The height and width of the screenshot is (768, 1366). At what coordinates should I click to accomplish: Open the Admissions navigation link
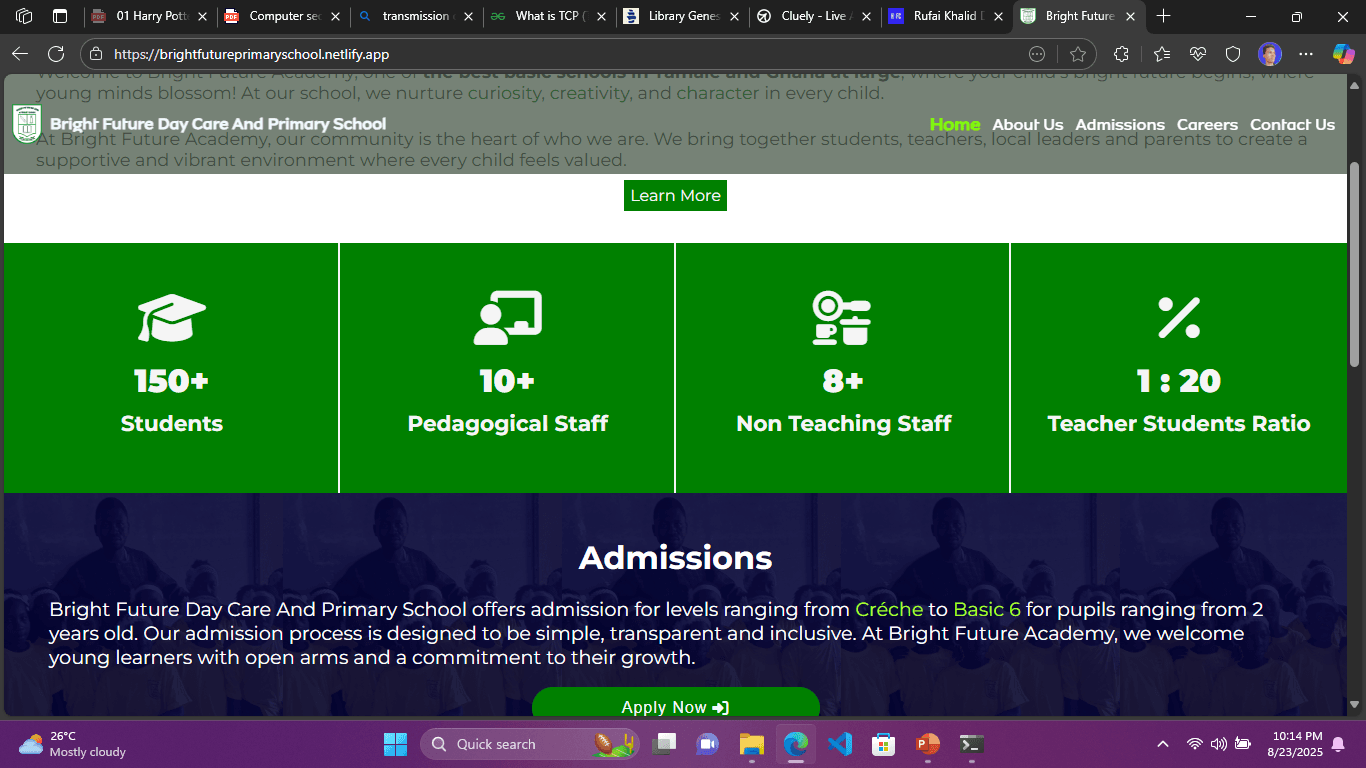click(1120, 124)
